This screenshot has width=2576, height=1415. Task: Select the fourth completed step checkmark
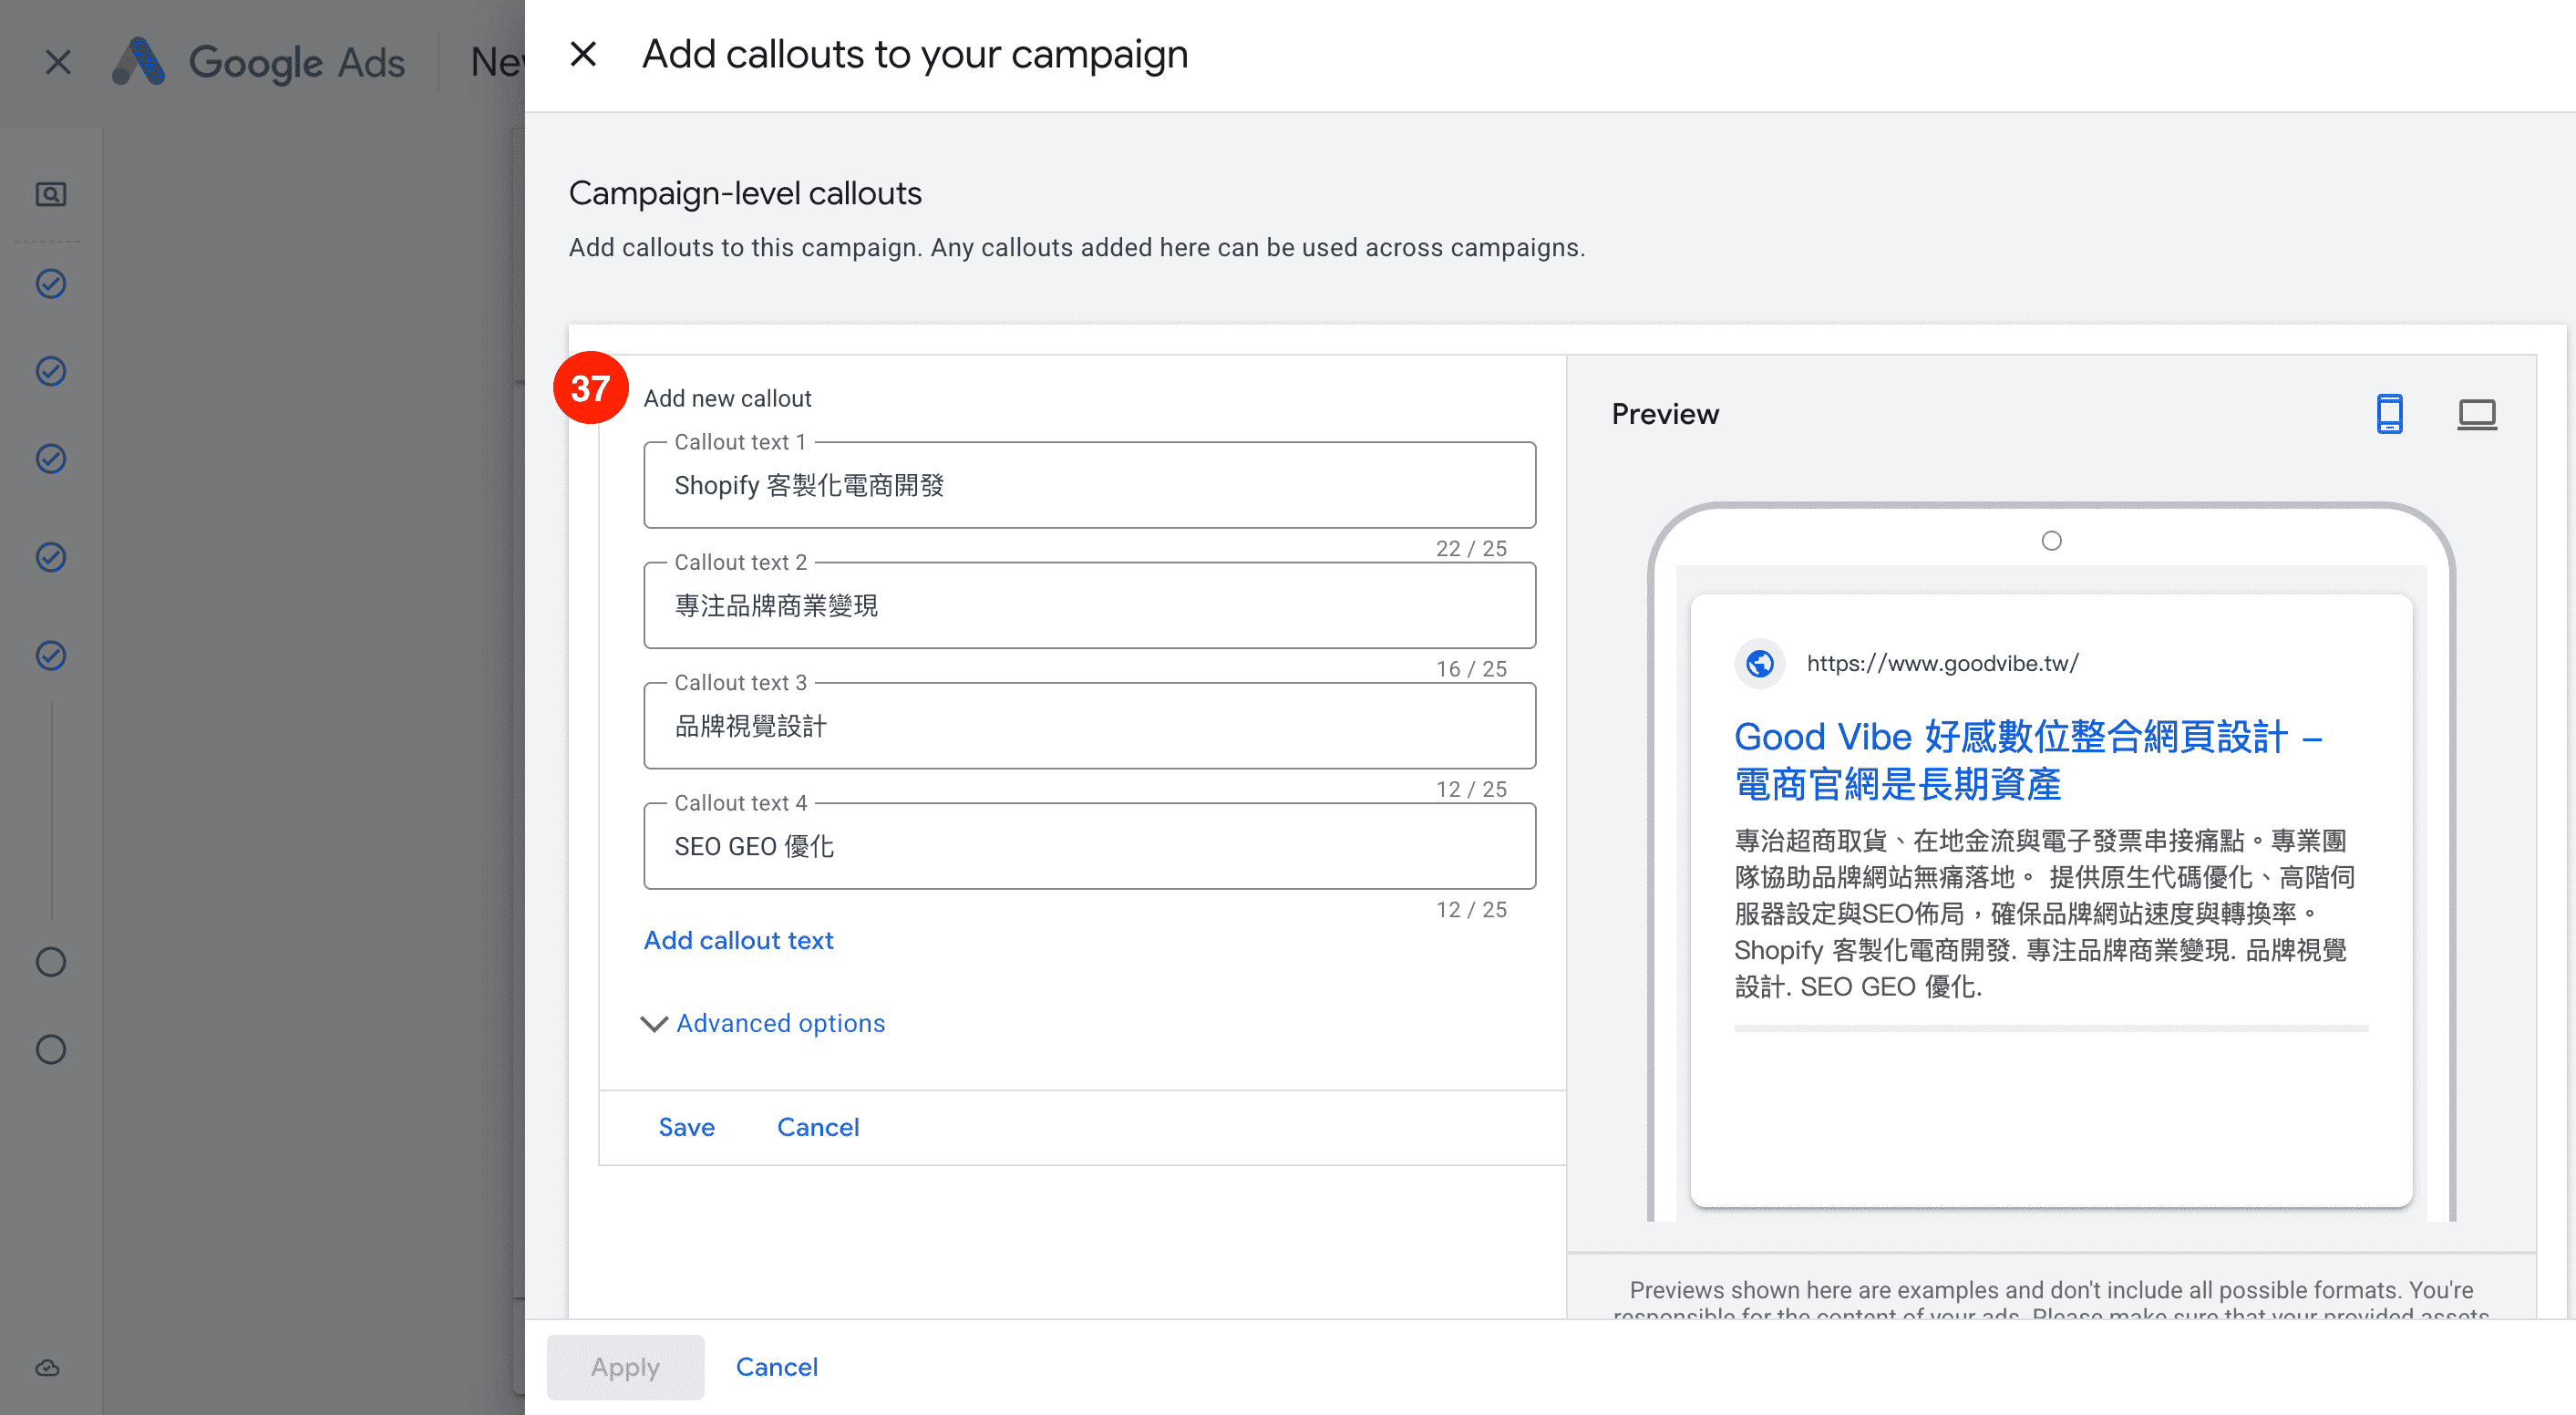(51, 557)
